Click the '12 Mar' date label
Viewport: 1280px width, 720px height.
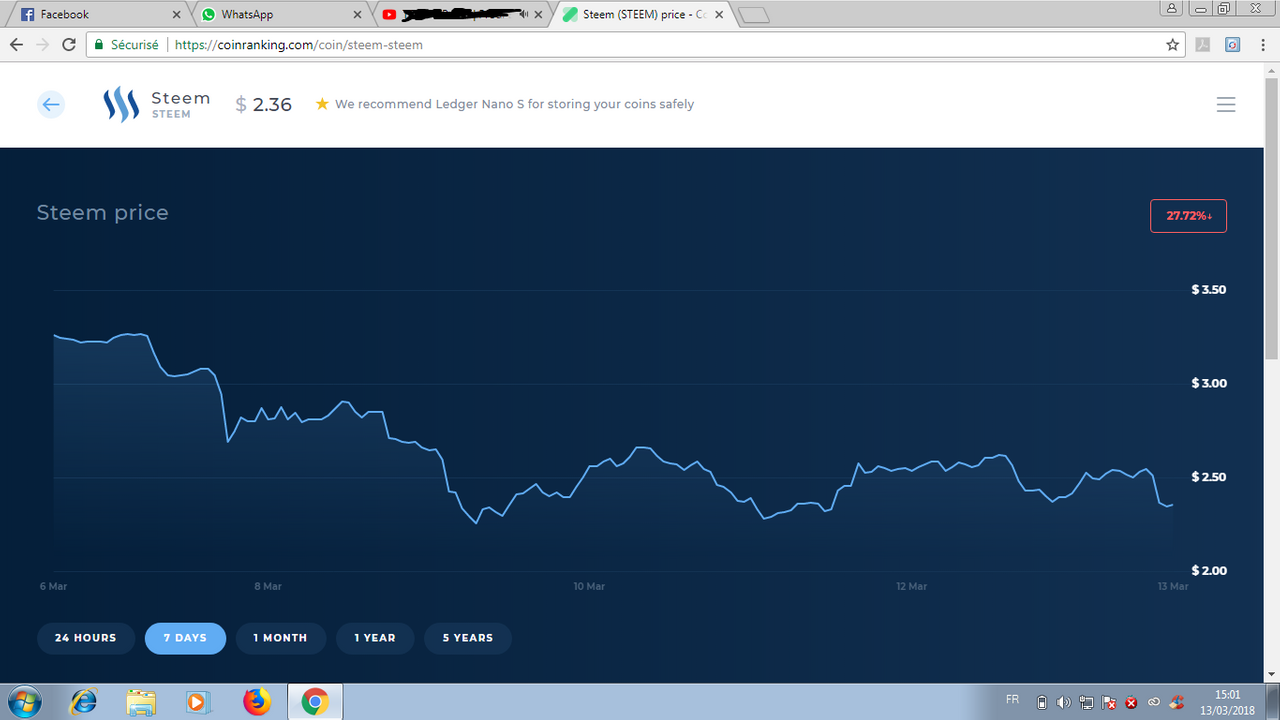(912, 586)
